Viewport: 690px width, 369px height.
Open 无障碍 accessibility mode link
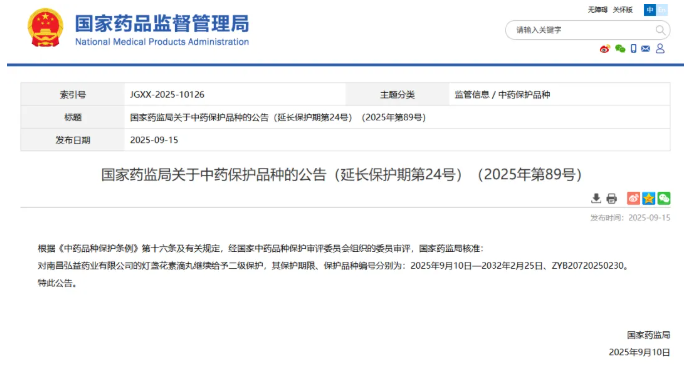(598, 10)
